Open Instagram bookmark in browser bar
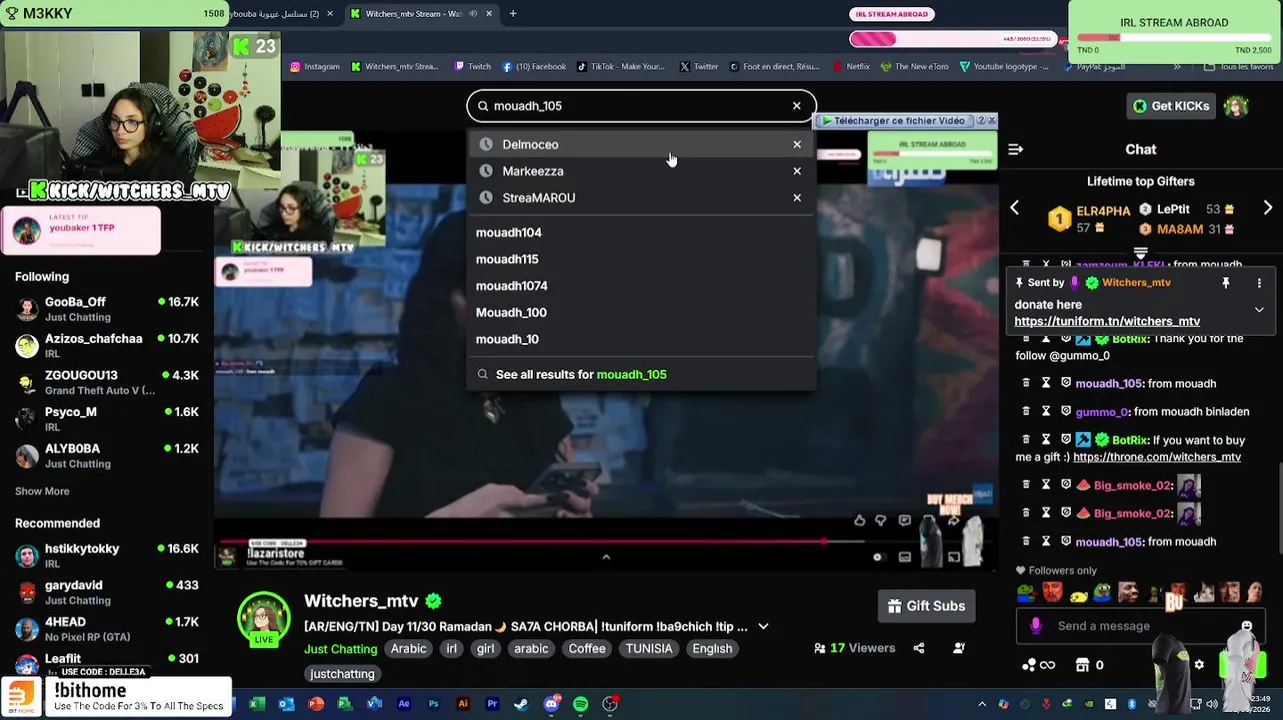 (315, 67)
